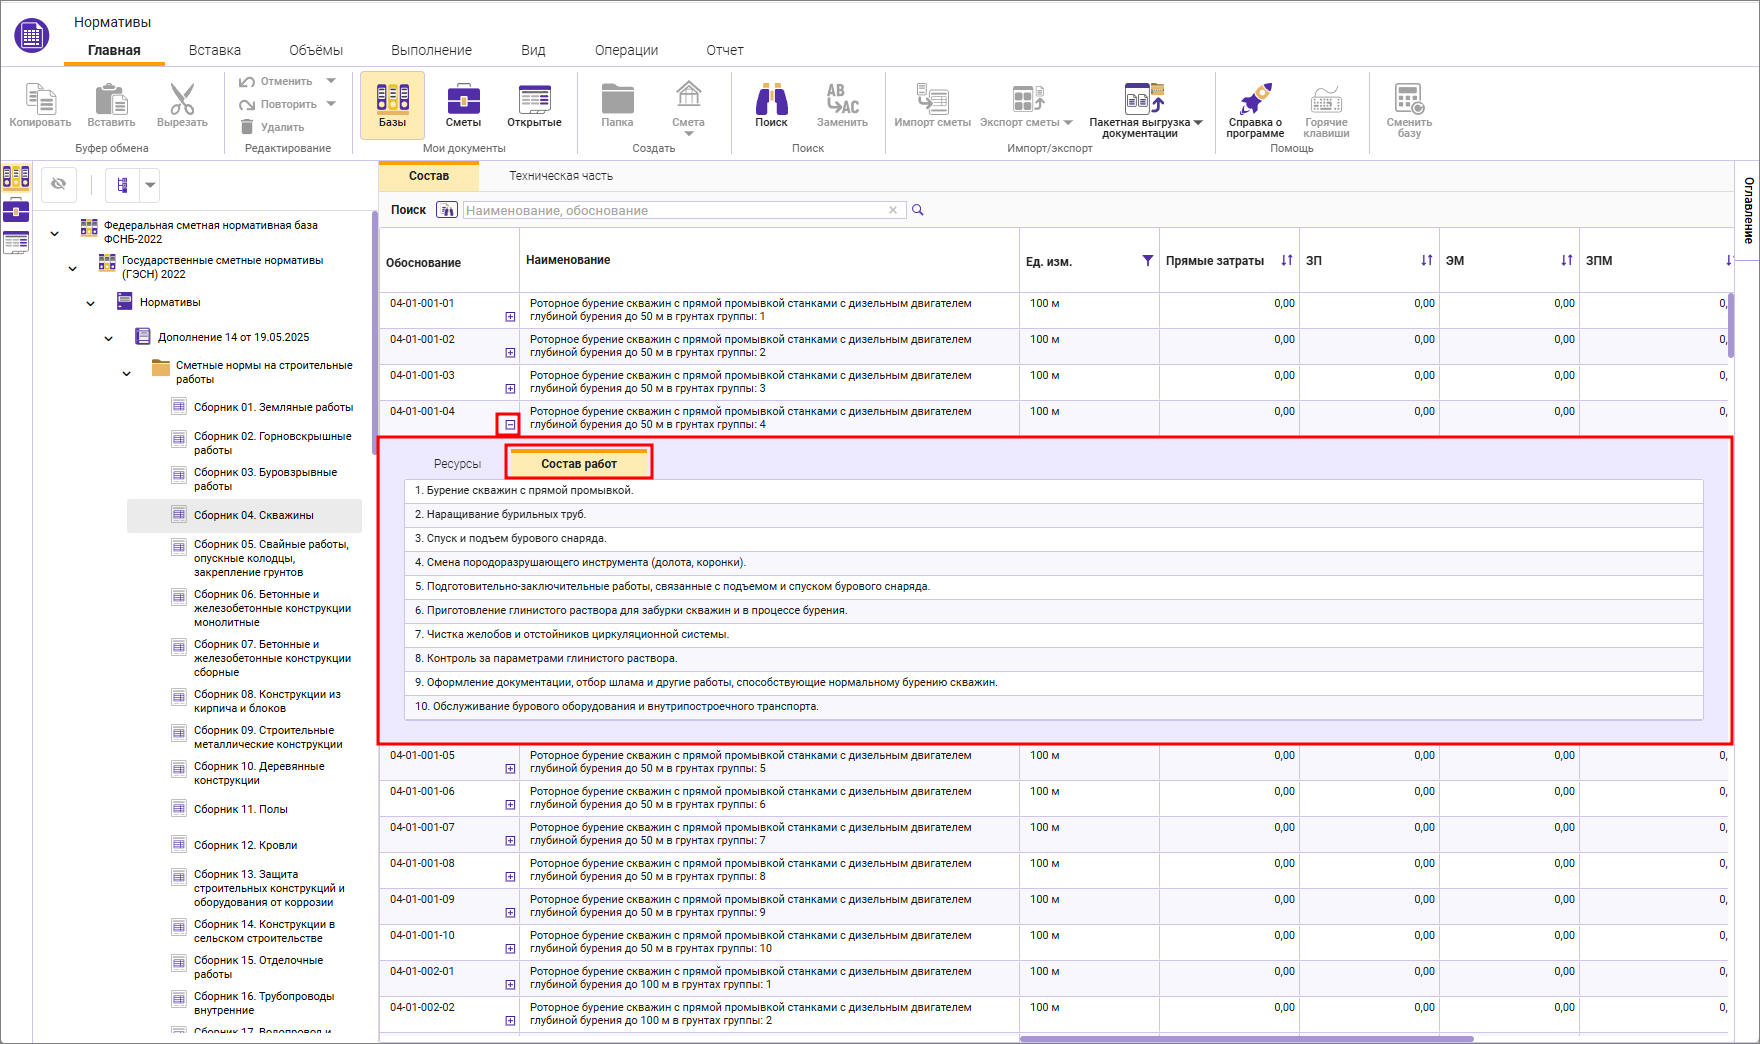This screenshot has width=1760, height=1044.
Task: Switch to the Ресурсы sub-tab
Action: [x=457, y=464]
